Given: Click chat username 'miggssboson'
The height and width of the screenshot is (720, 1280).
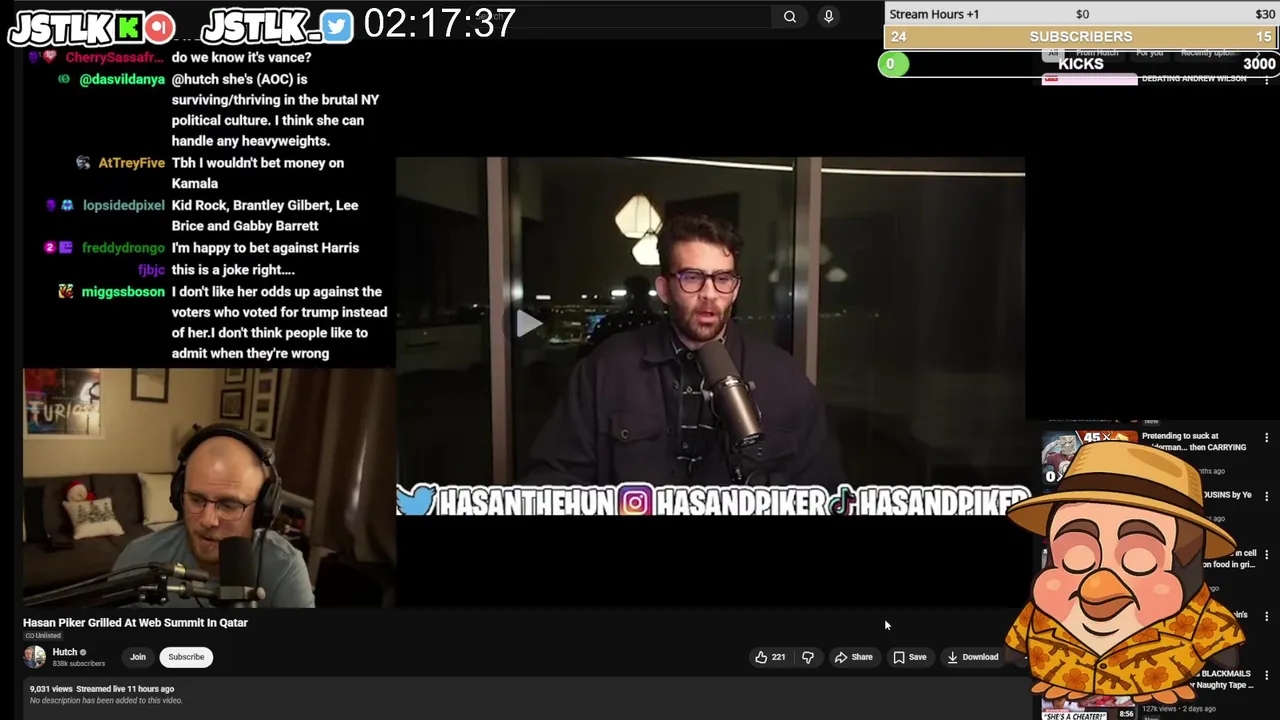Looking at the screenshot, I should tap(123, 292).
